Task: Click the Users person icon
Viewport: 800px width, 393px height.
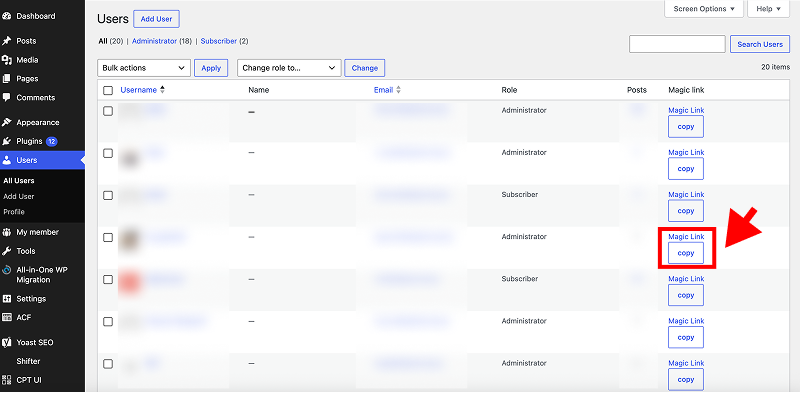Action: click(7, 160)
